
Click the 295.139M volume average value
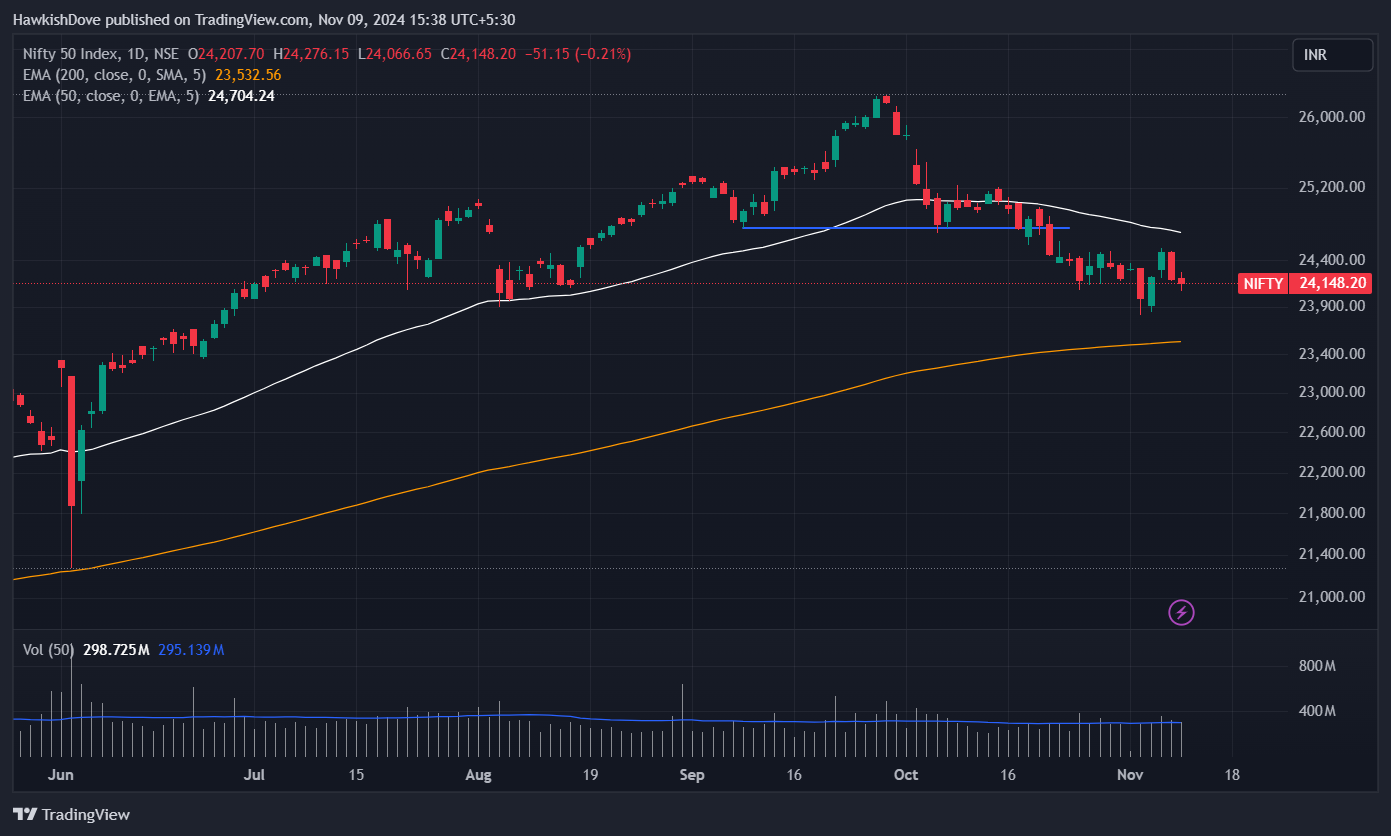point(191,650)
